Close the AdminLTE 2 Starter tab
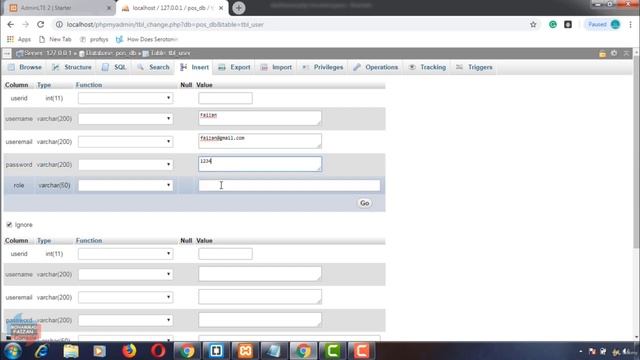The height and width of the screenshot is (360, 640). [109, 8]
